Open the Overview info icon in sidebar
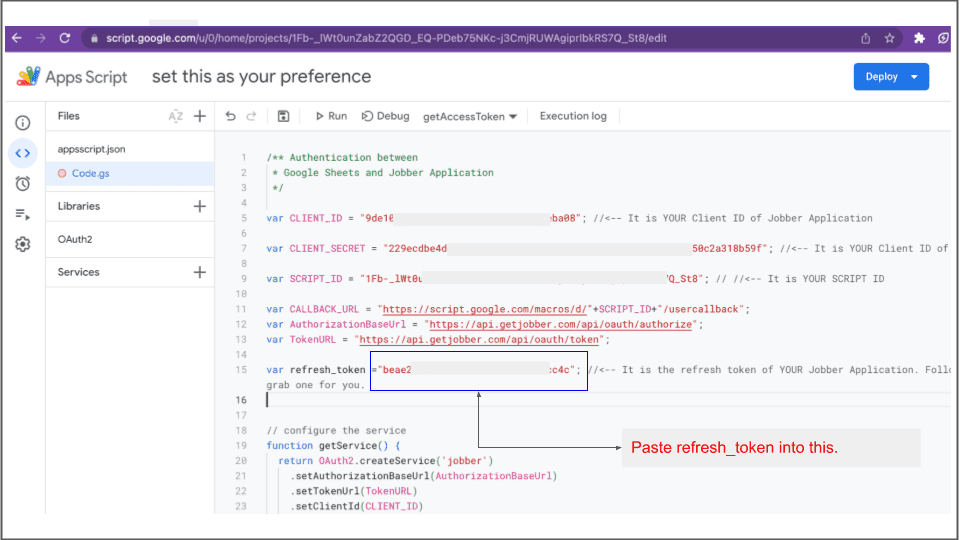Screen dimensions: 960x540 22,123
